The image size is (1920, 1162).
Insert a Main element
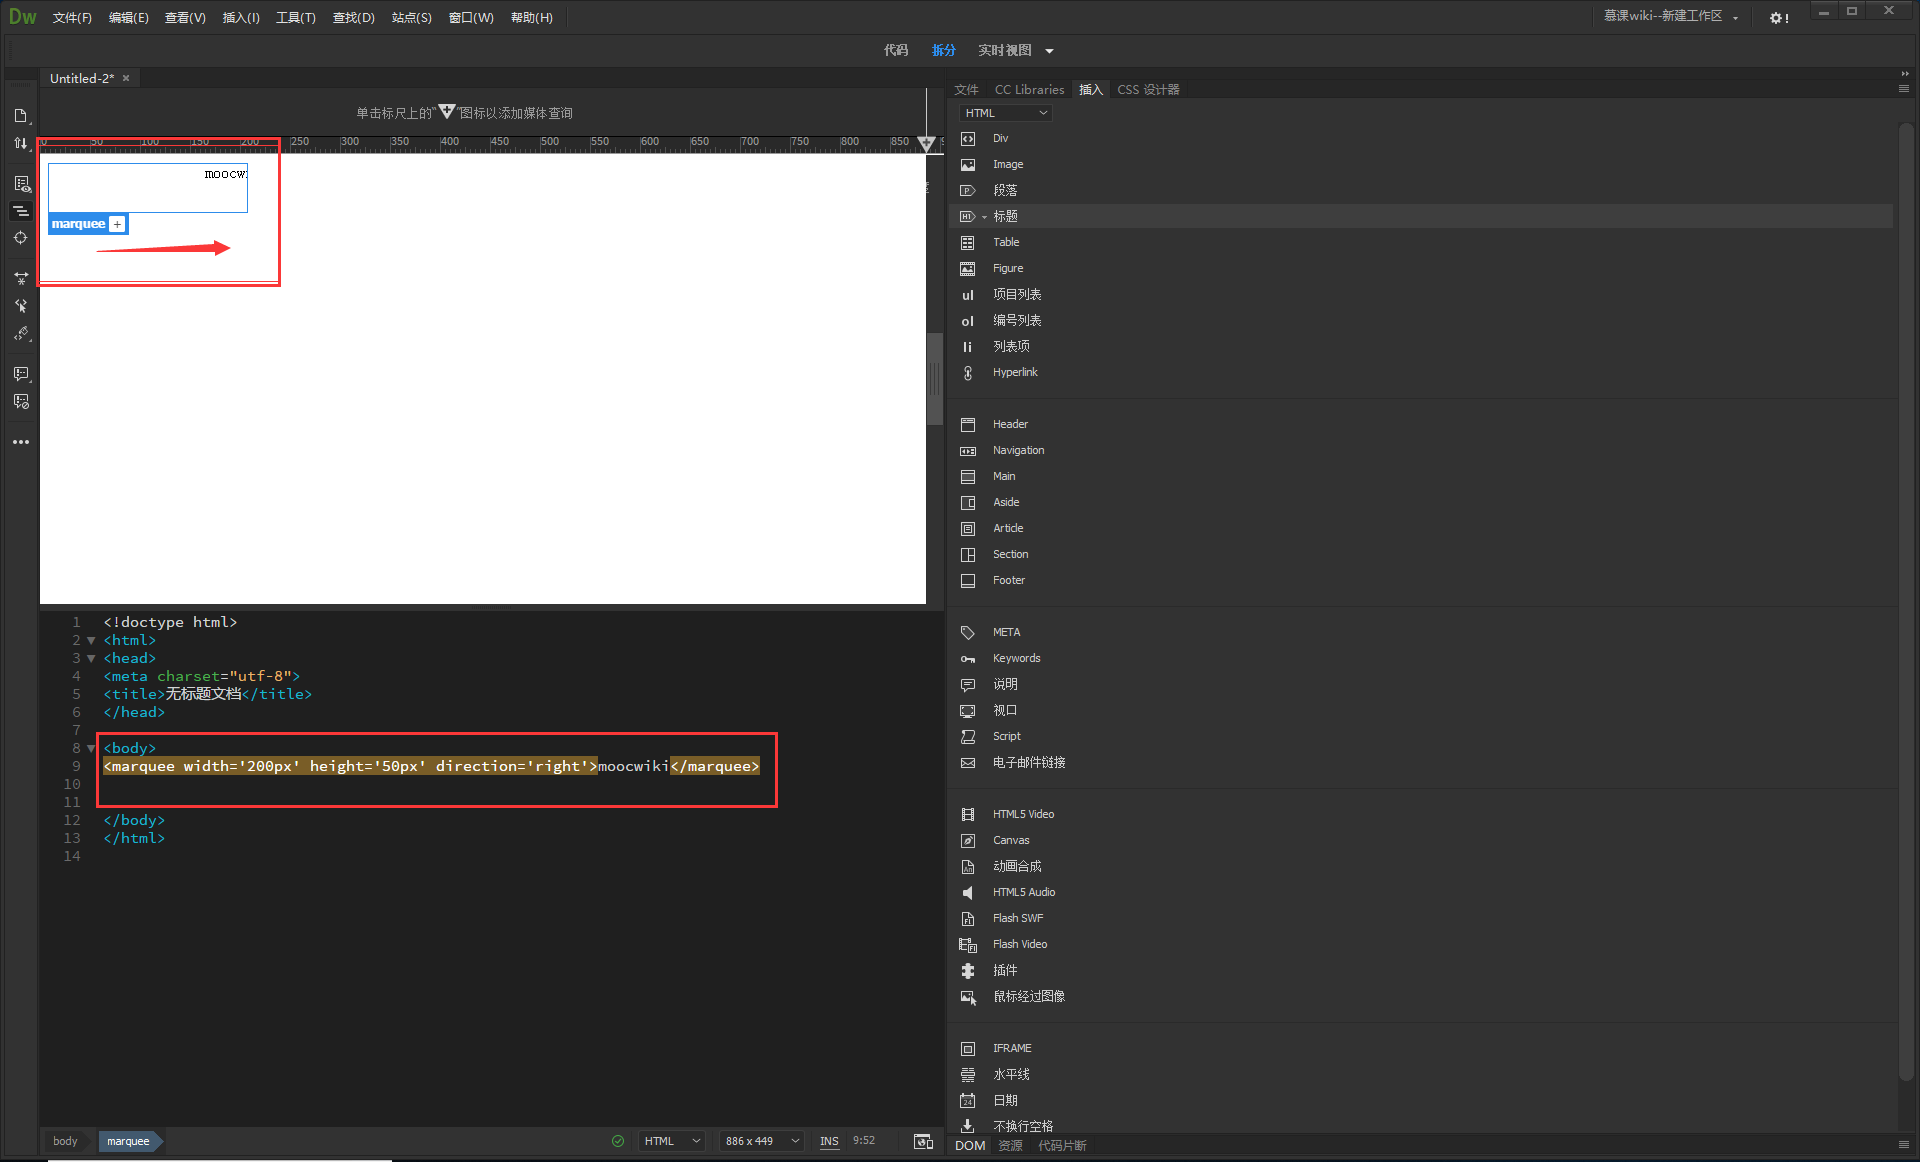pyautogui.click(x=1003, y=476)
